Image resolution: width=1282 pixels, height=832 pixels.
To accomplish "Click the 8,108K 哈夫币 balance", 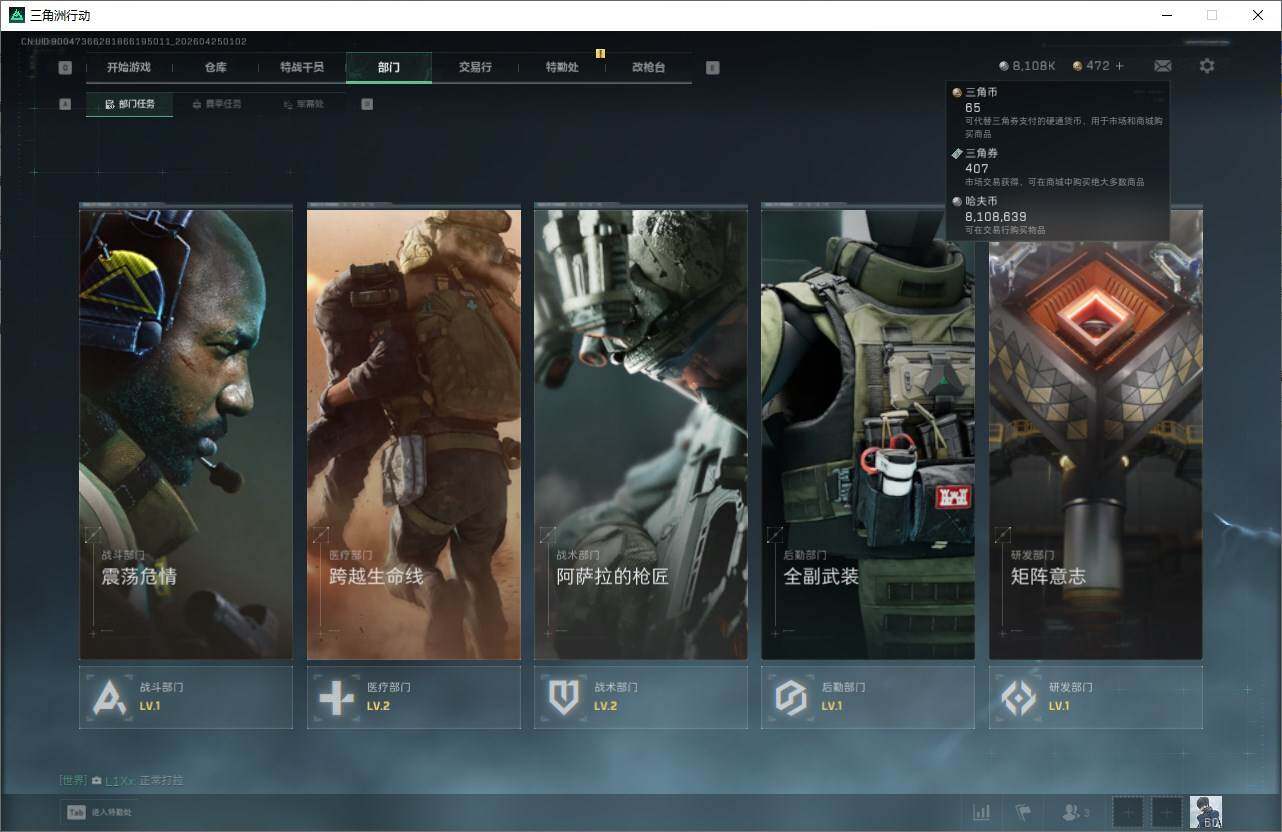I will tap(1027, 66).
